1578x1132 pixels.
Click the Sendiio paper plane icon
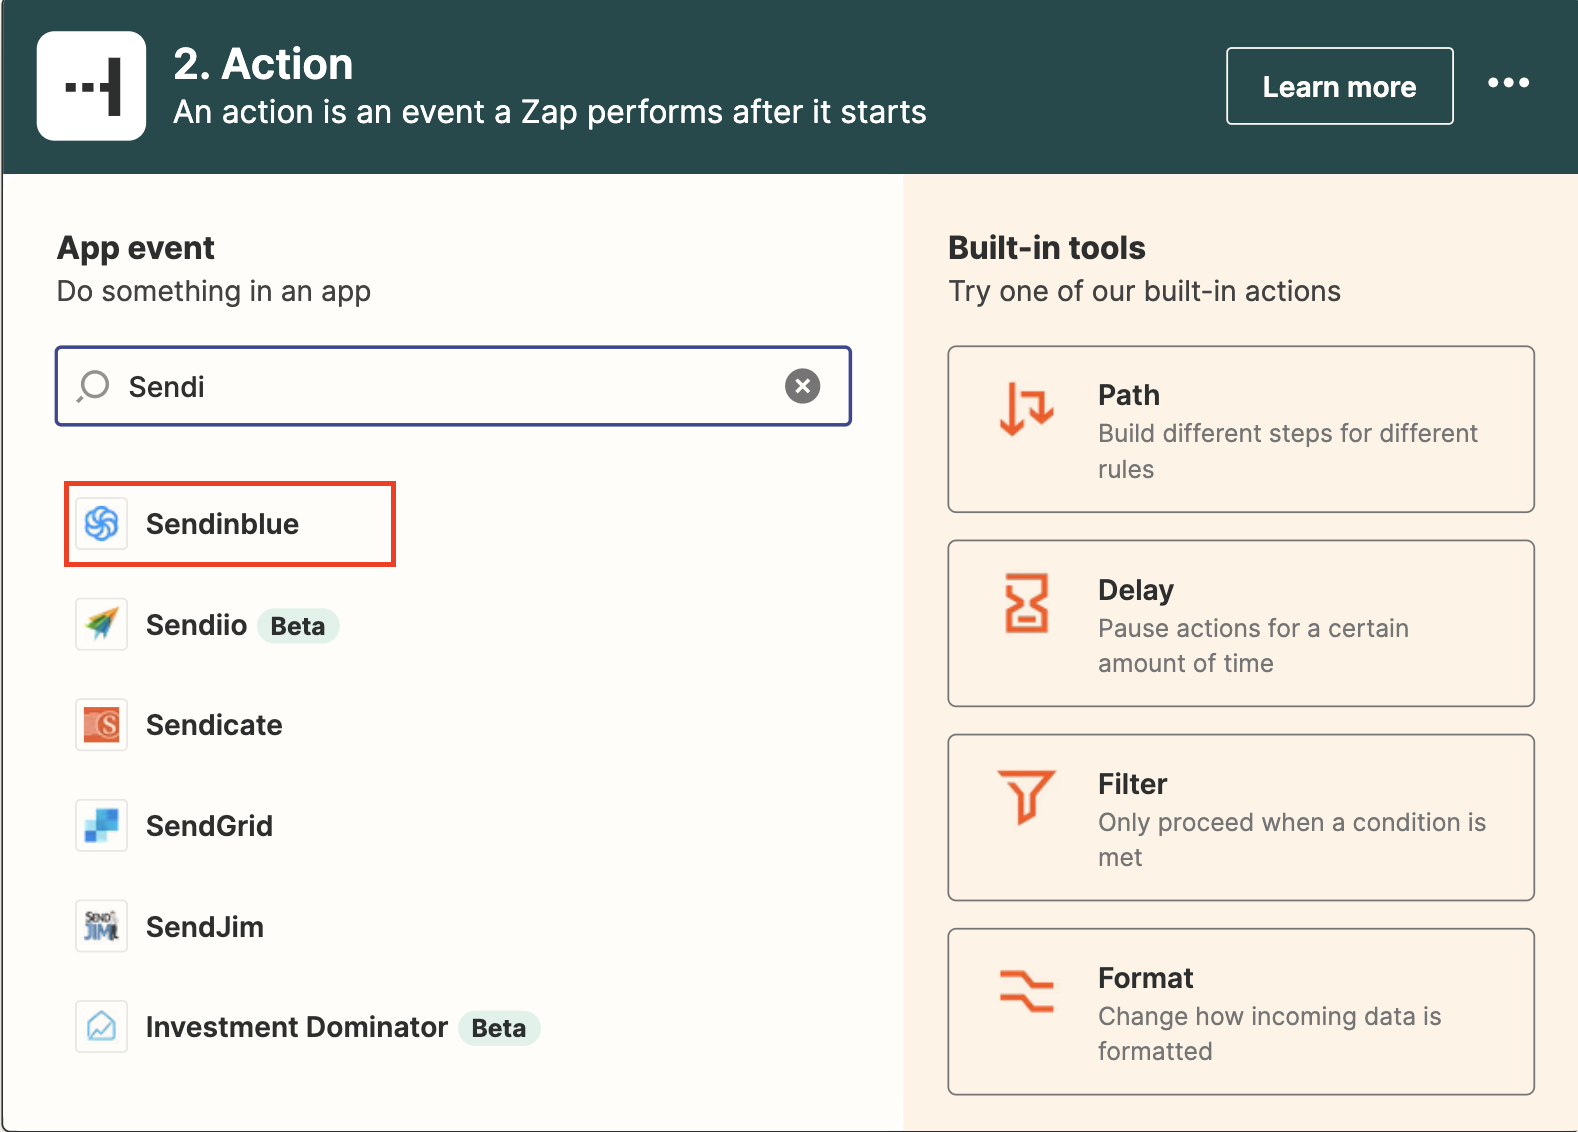[x=102, y=625]
